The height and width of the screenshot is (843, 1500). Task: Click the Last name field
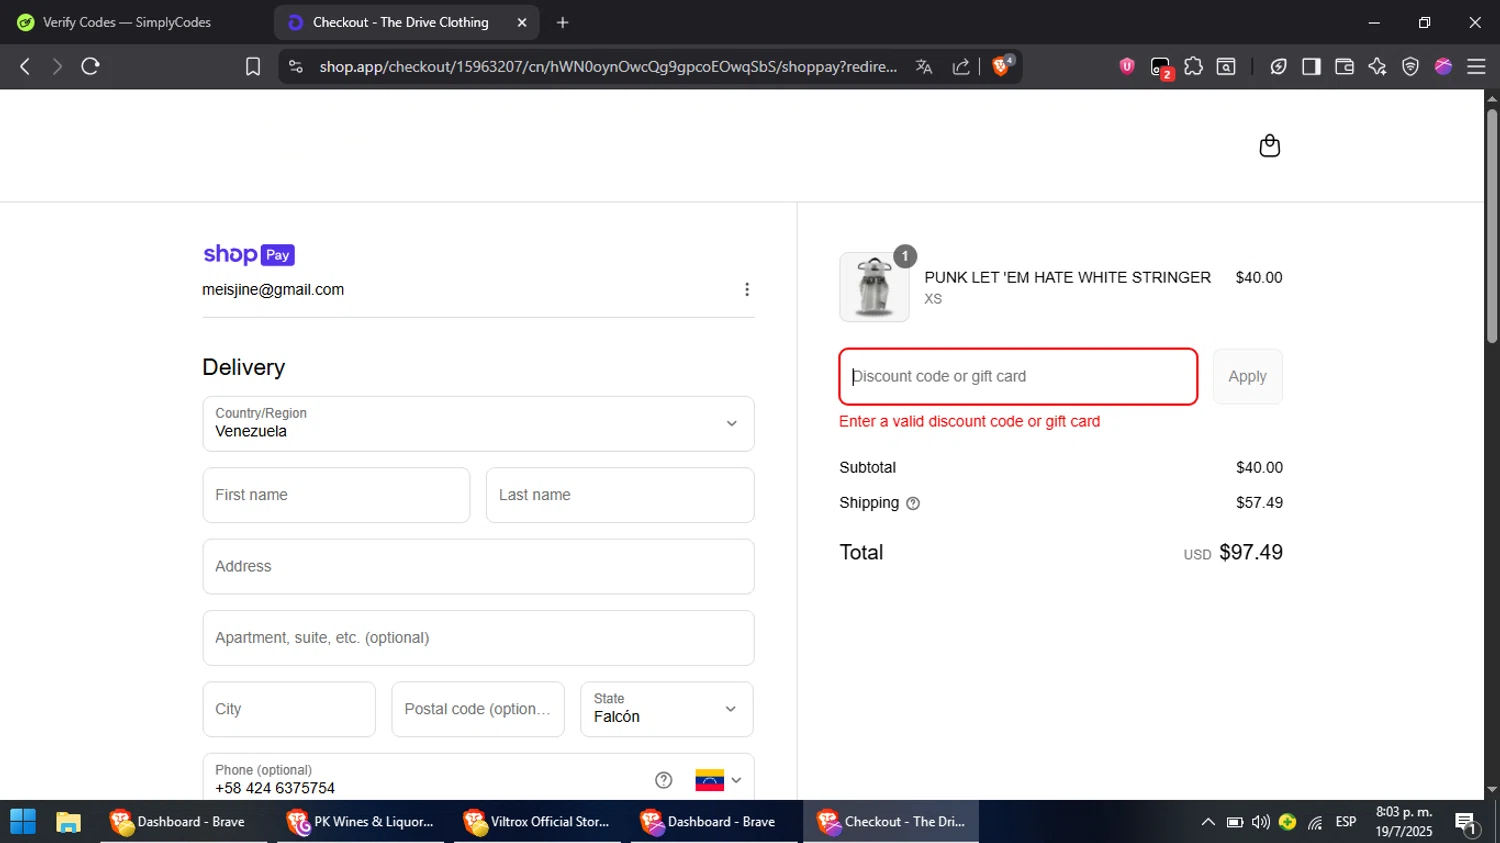coord(620,495)
